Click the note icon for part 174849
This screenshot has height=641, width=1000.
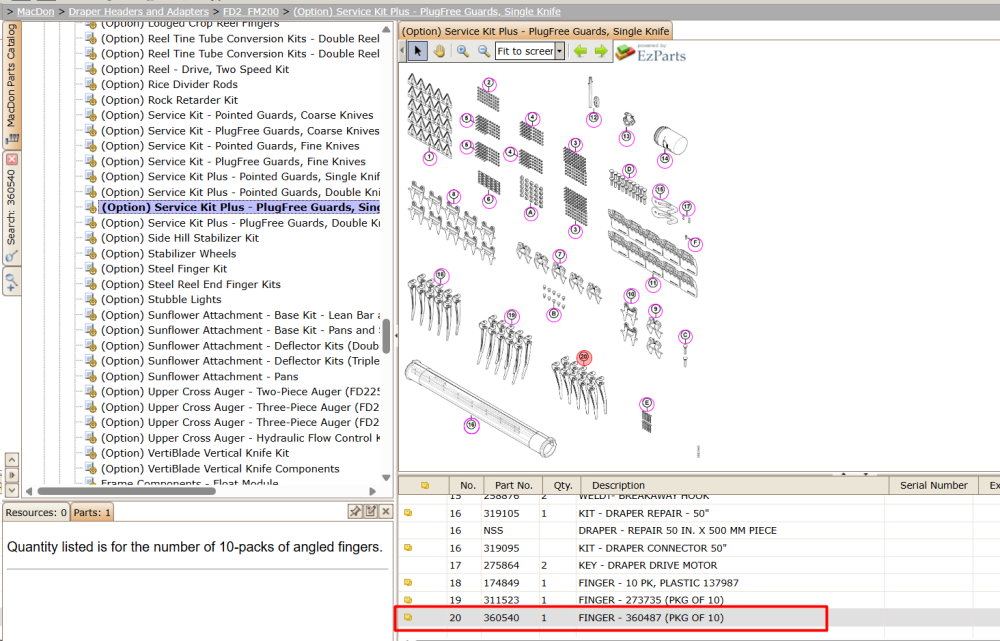pyautogui.click(x=408, y=582)
